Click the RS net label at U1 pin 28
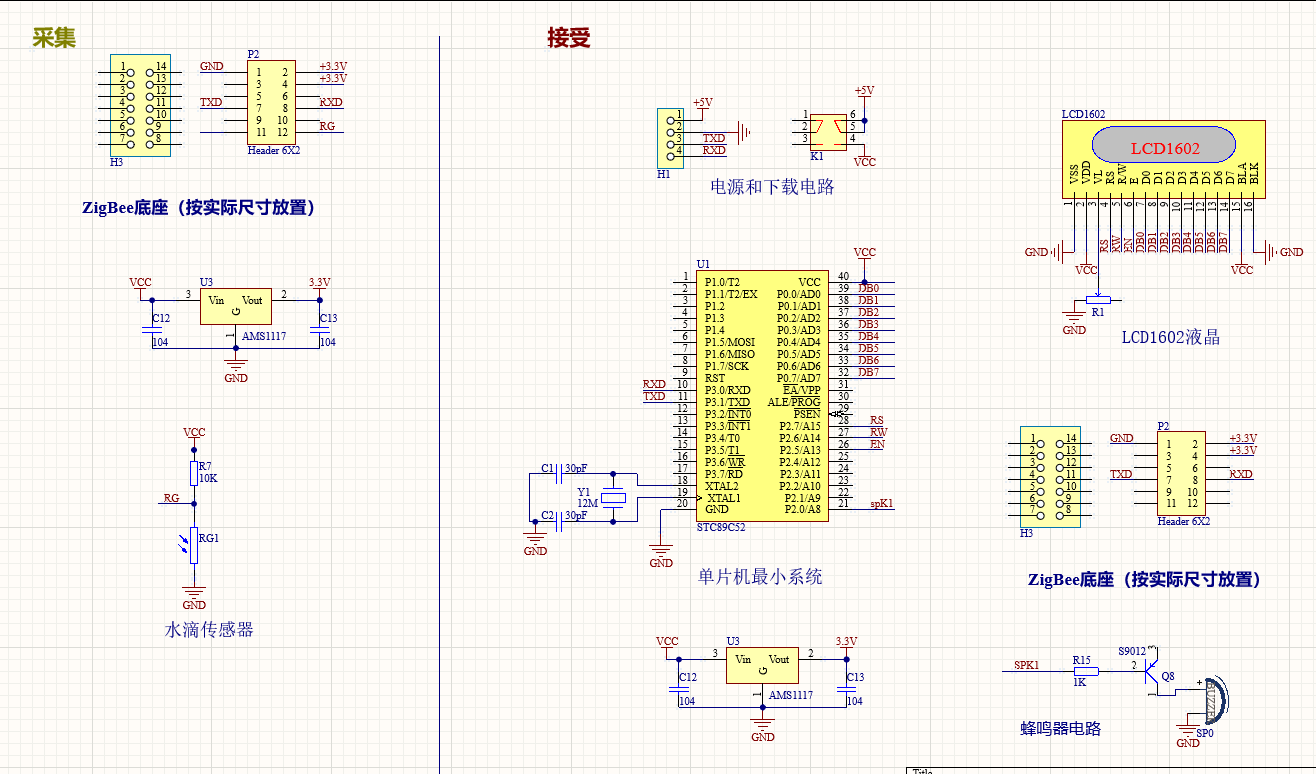Viewport: 1316px width, 774px height. point(877,420)
